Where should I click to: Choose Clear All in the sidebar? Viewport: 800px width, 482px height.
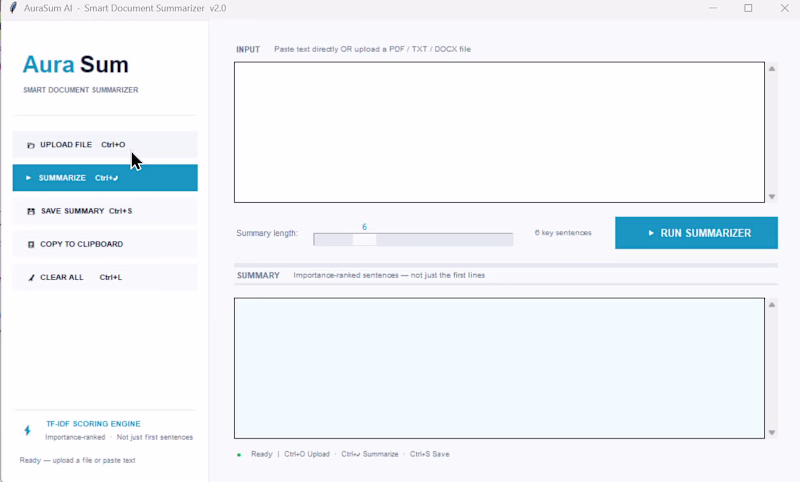105,277
